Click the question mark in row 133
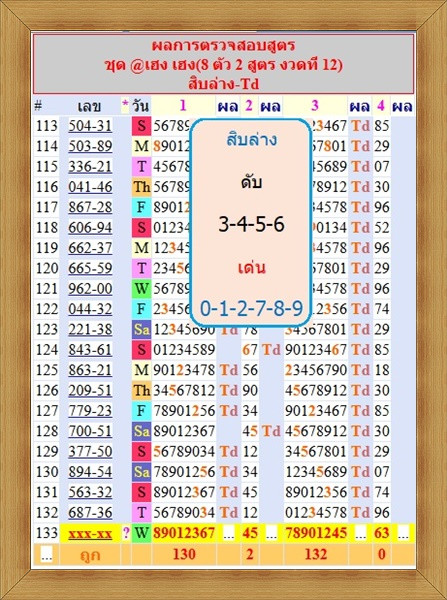The image size is (447, 600). pos(126,533)
